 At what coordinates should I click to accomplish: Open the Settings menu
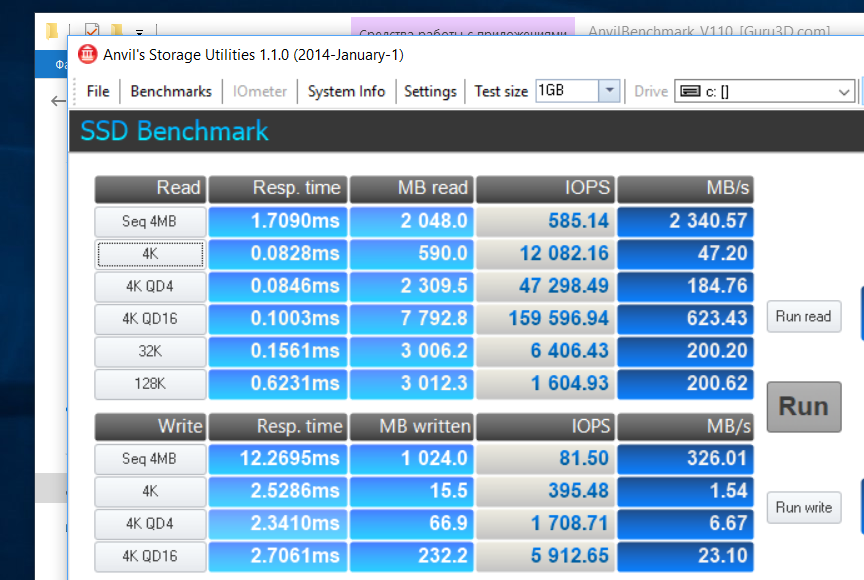430,91
